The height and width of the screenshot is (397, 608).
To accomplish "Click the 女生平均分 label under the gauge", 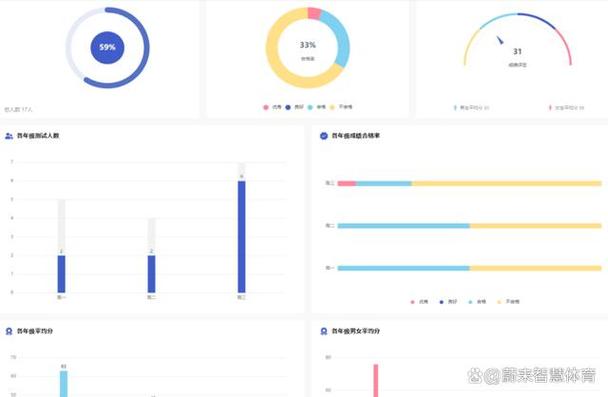I will (x=569, y=107).
